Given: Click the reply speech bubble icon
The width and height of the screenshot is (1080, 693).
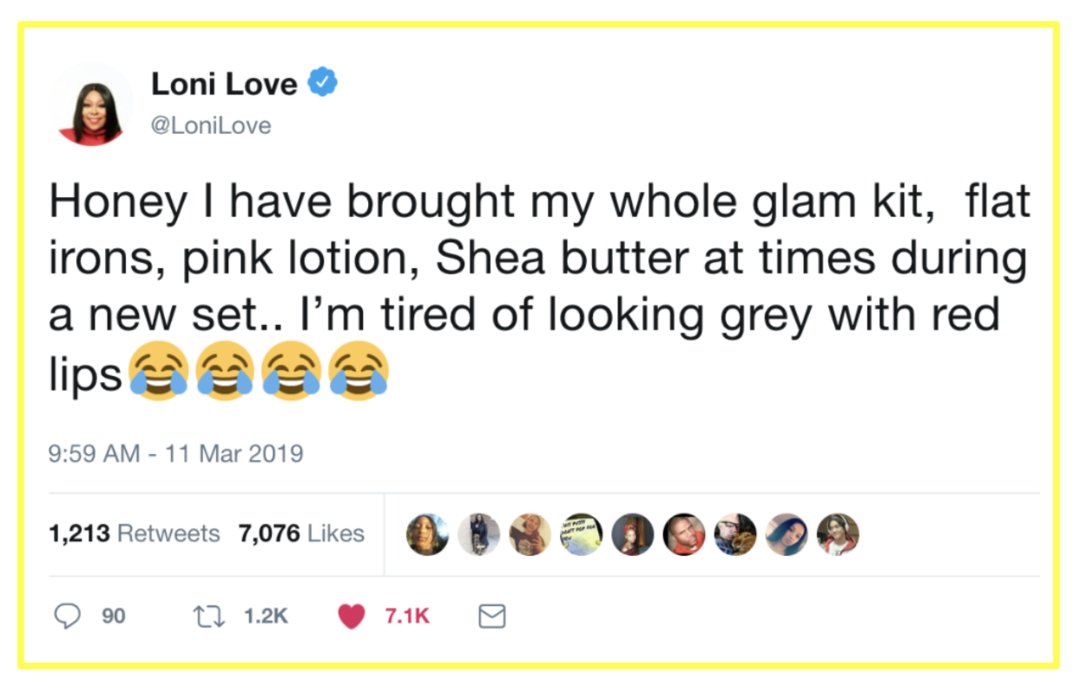Looking at the screenshot, I should click(x=66, y=617).
